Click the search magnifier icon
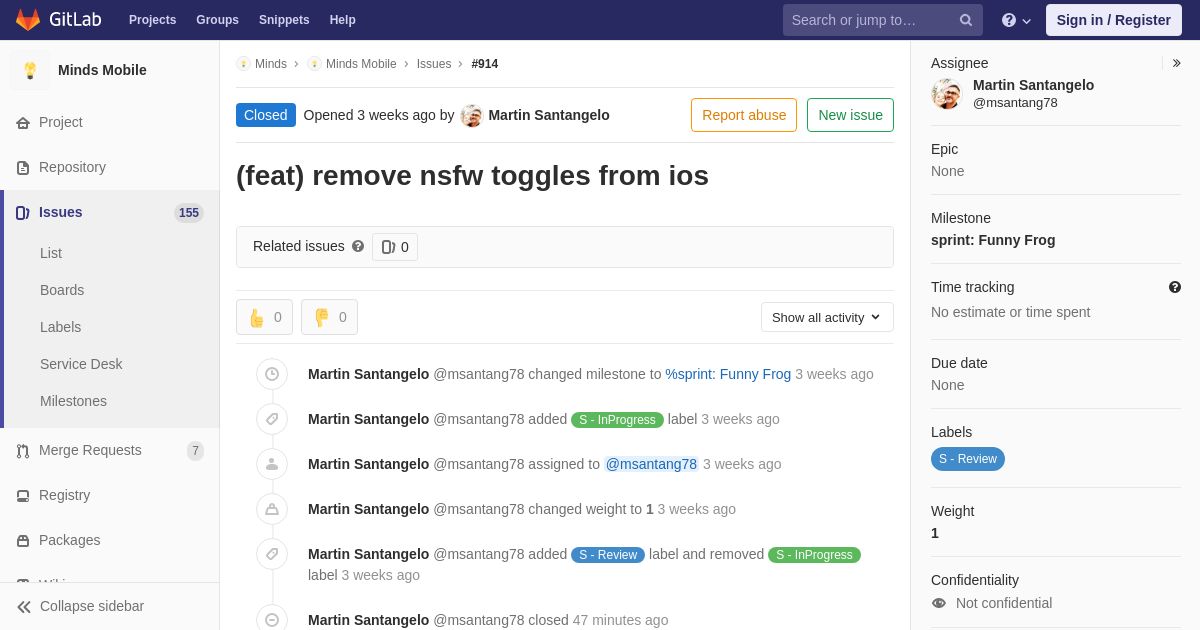The height and width of the screenshot is (630, 1200). coord(966,20)
